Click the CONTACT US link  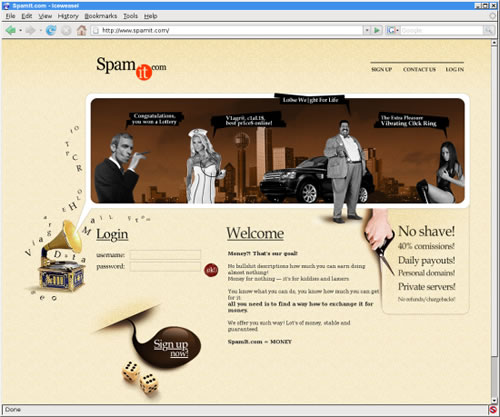click(x=419, y=69)
